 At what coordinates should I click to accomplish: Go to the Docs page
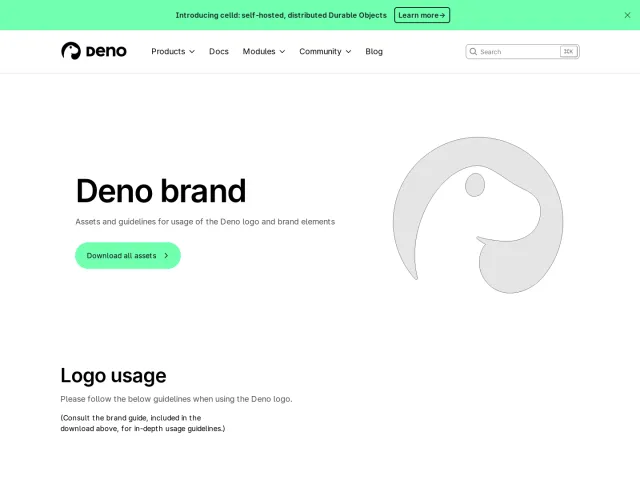(219, 51)
